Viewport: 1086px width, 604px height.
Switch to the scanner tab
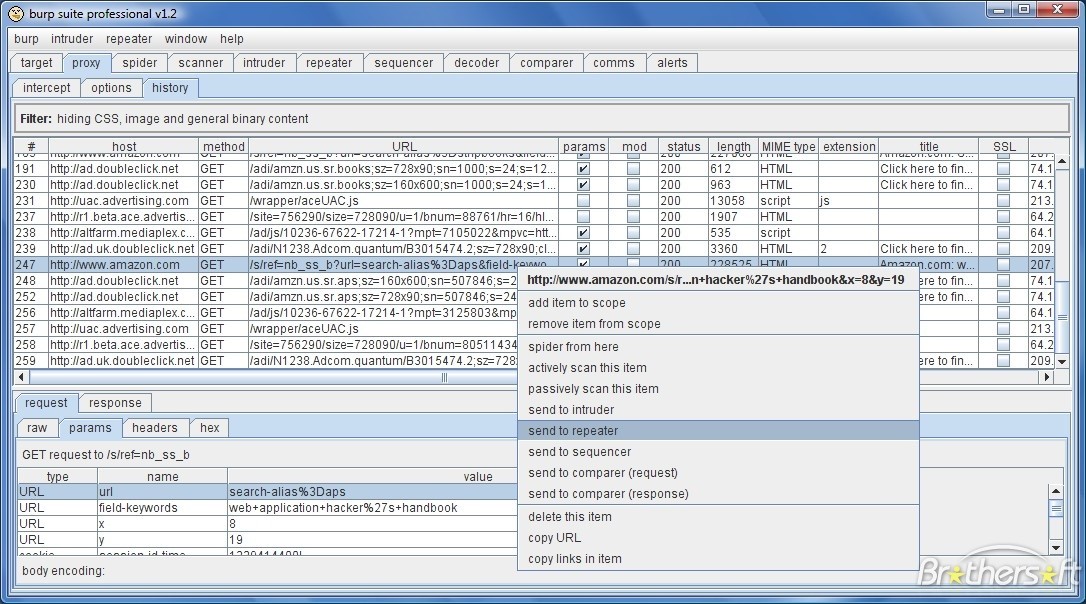click(201, 62)
